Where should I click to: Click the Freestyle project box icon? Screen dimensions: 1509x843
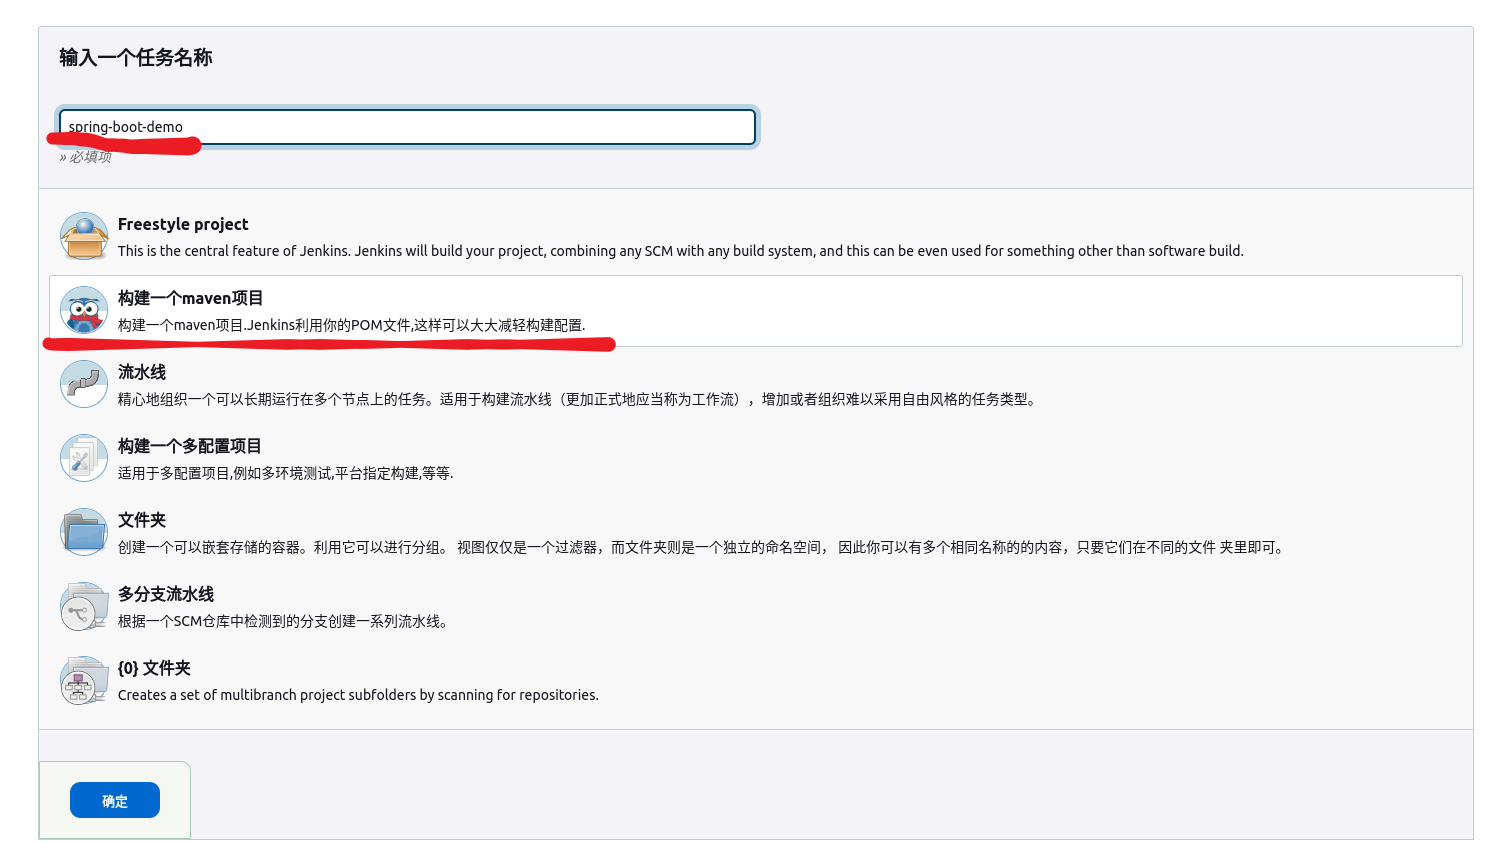pyautogui.click(x=84, y=236)
